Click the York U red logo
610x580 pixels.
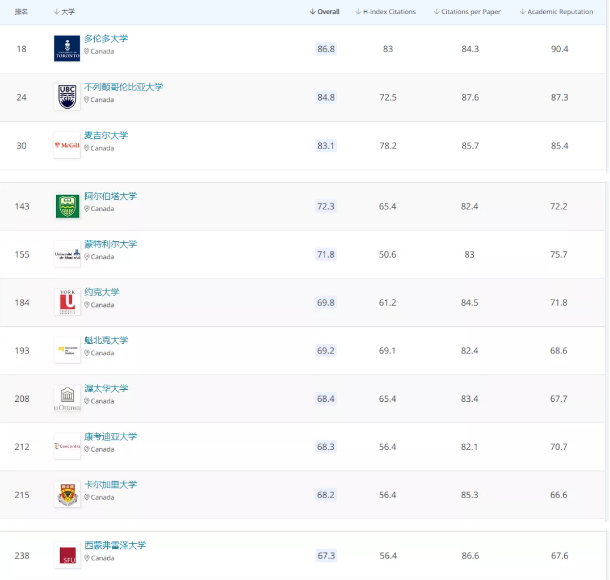67,302
